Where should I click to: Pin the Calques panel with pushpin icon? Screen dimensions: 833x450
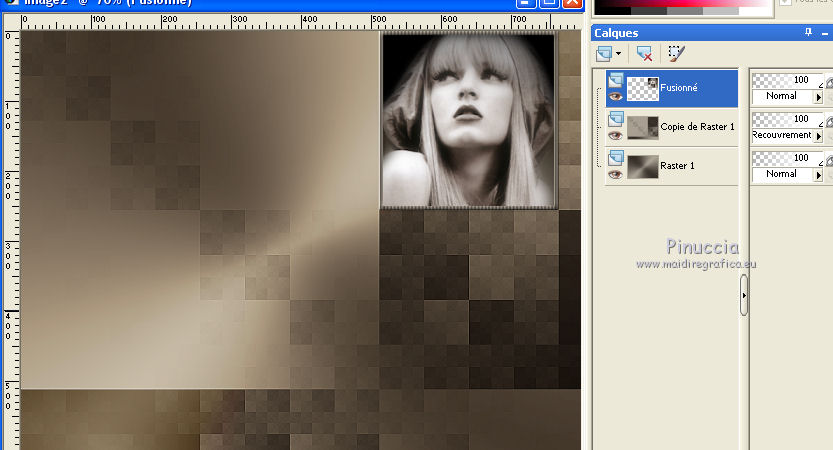tap(808, 32)
